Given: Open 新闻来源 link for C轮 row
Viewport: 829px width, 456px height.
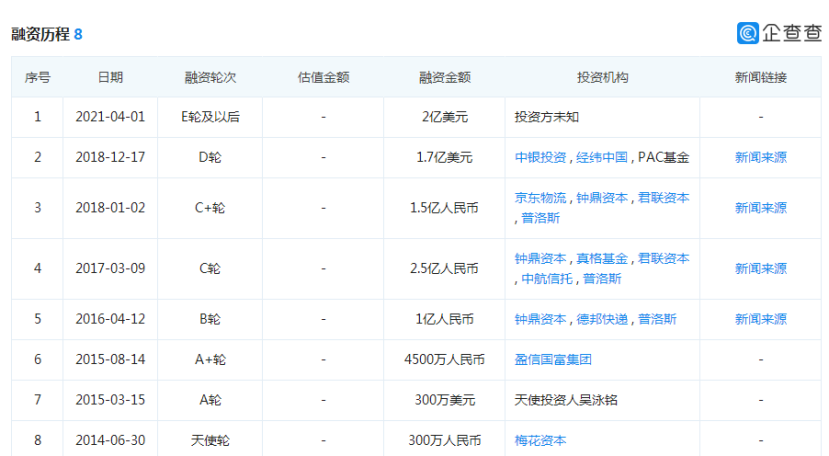Looking at the screenshot, I should click(761, 269).
